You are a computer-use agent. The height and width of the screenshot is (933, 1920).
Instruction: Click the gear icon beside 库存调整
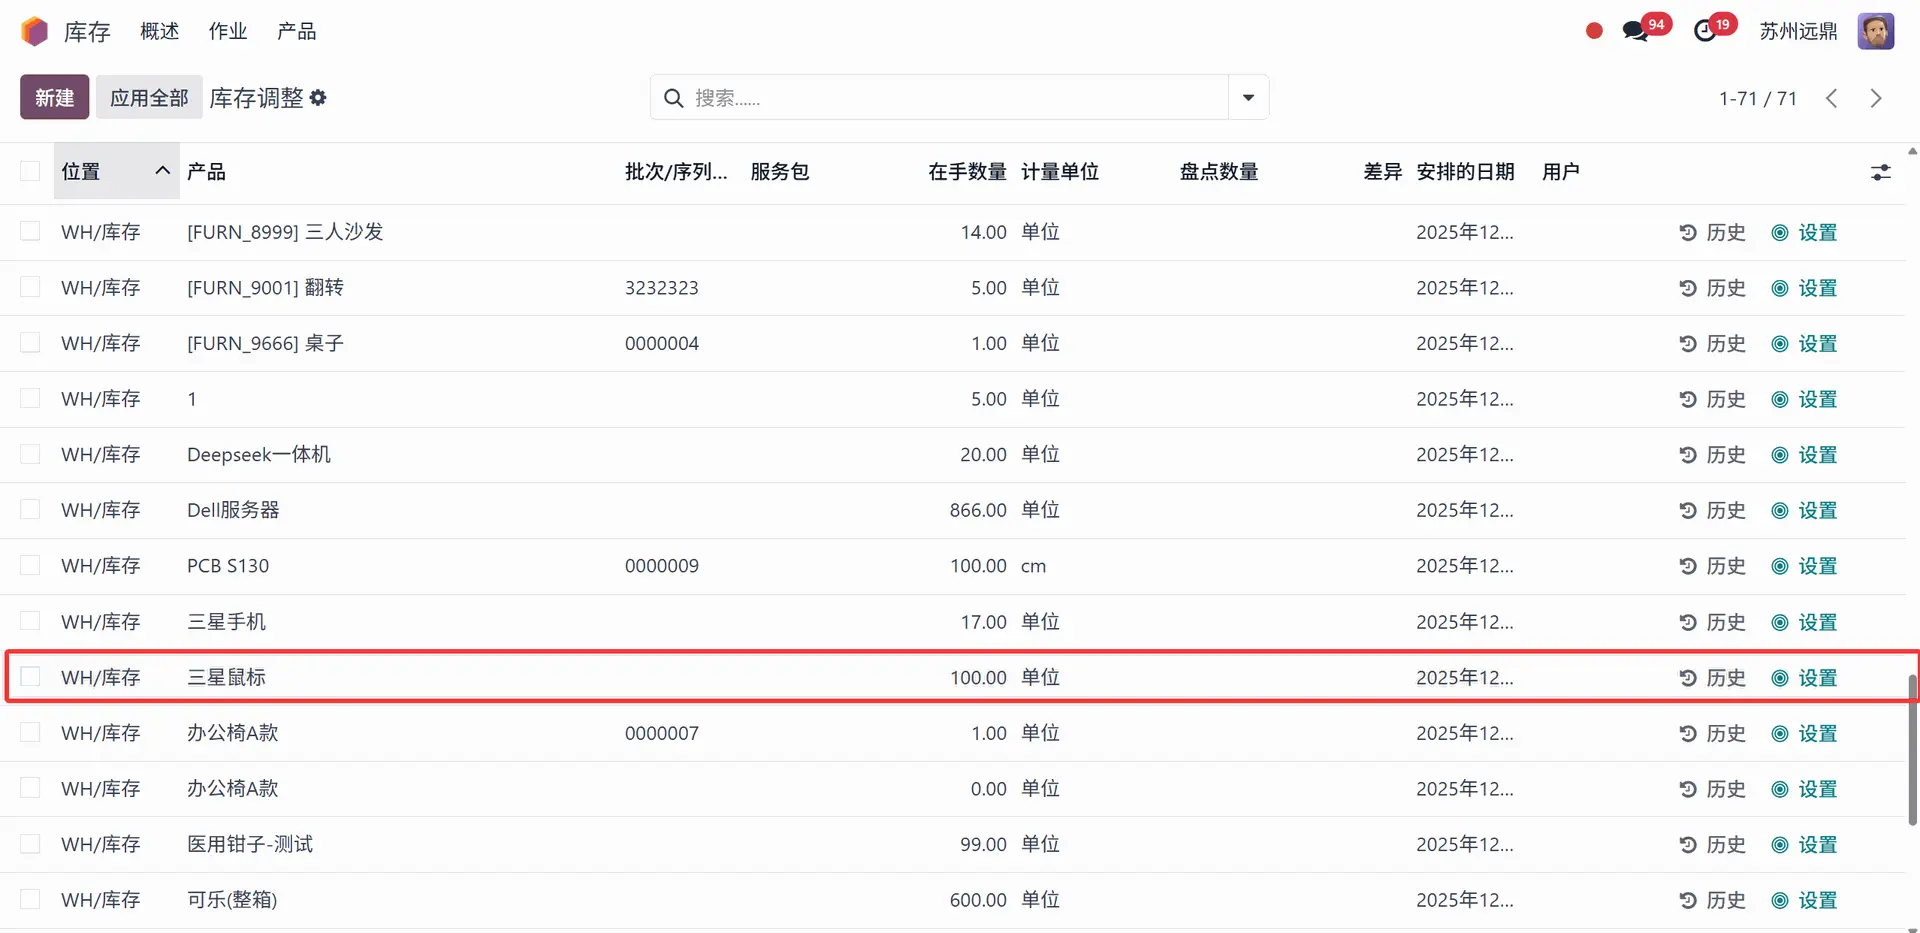pyautogui.click(x=318, y=98)
